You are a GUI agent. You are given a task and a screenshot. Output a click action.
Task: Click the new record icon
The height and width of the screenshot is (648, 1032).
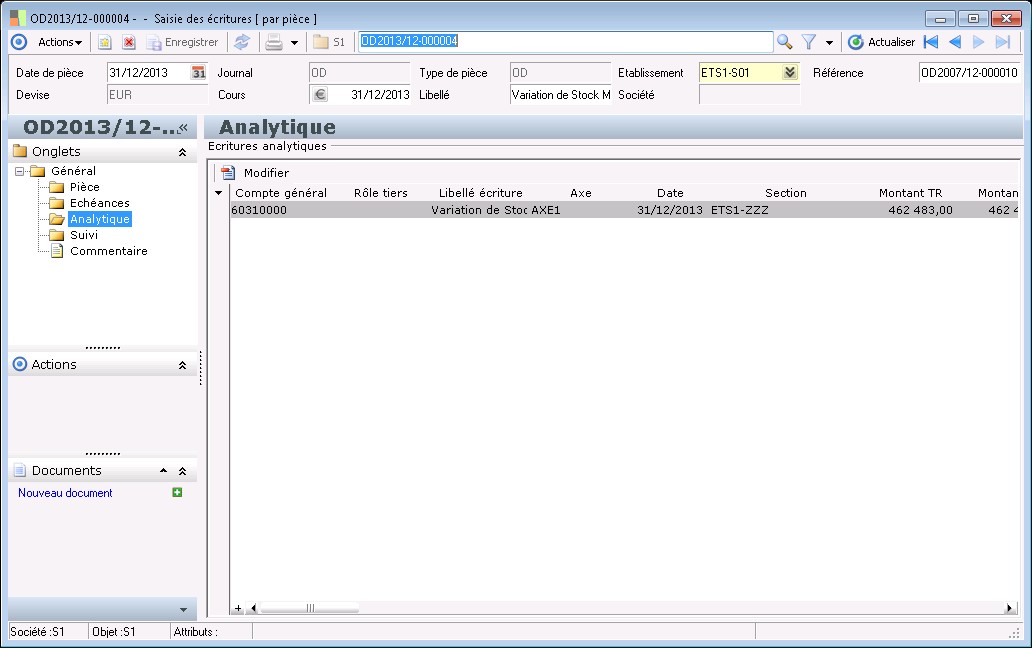tap(105, 42)
